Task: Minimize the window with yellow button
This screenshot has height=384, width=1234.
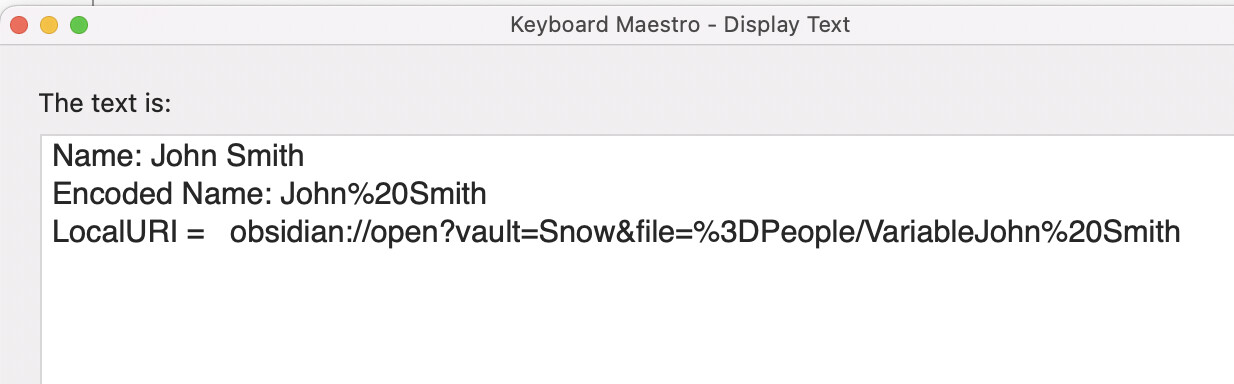Action: pos(49,25)
